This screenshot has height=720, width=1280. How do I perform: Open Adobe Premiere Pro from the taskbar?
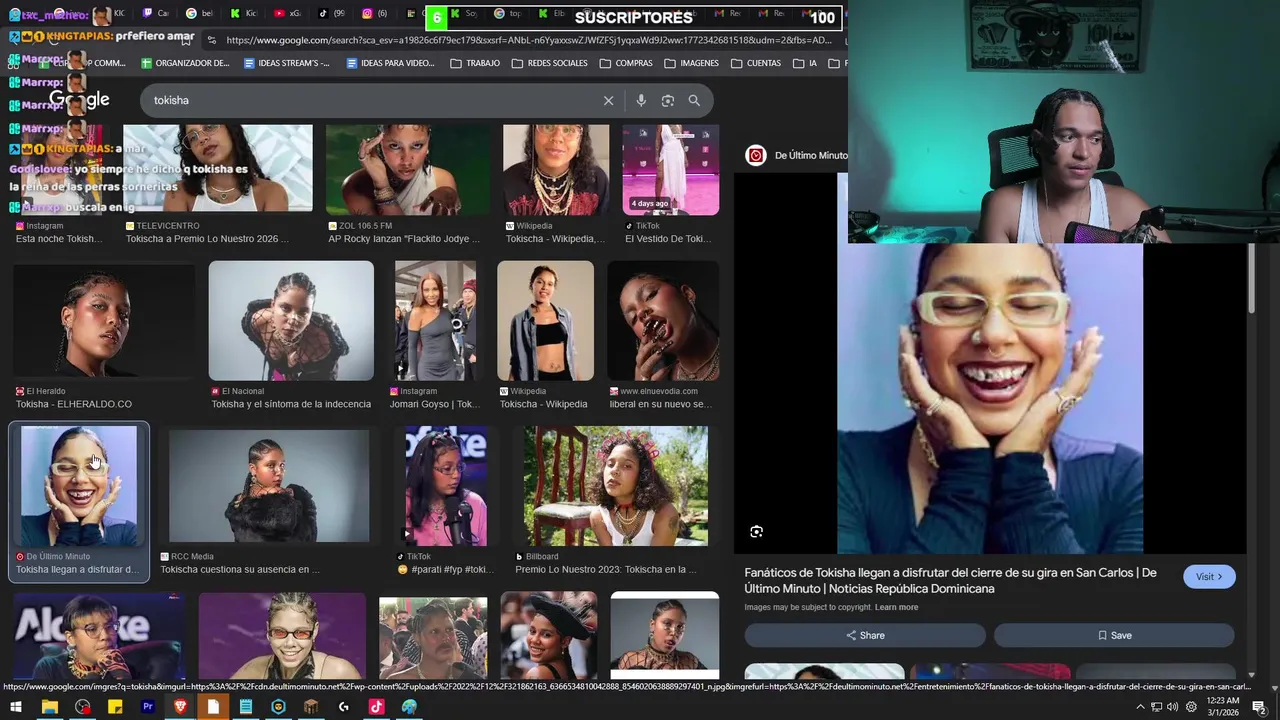(148, 707)
